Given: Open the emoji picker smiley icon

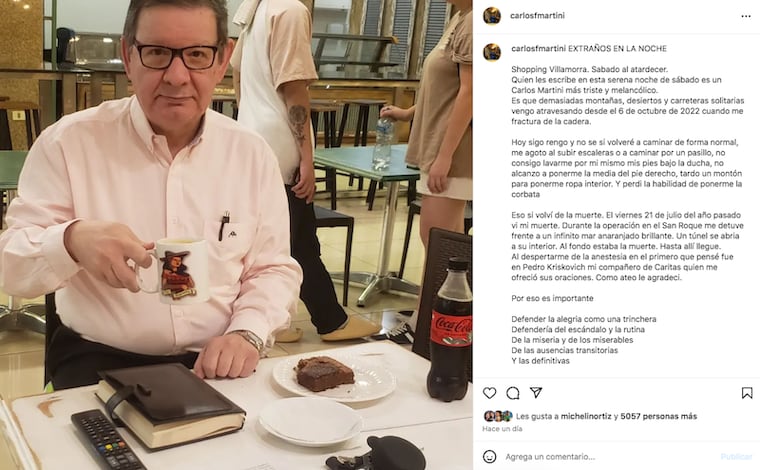Looking at the screenshot, I should tap(490, 456).
